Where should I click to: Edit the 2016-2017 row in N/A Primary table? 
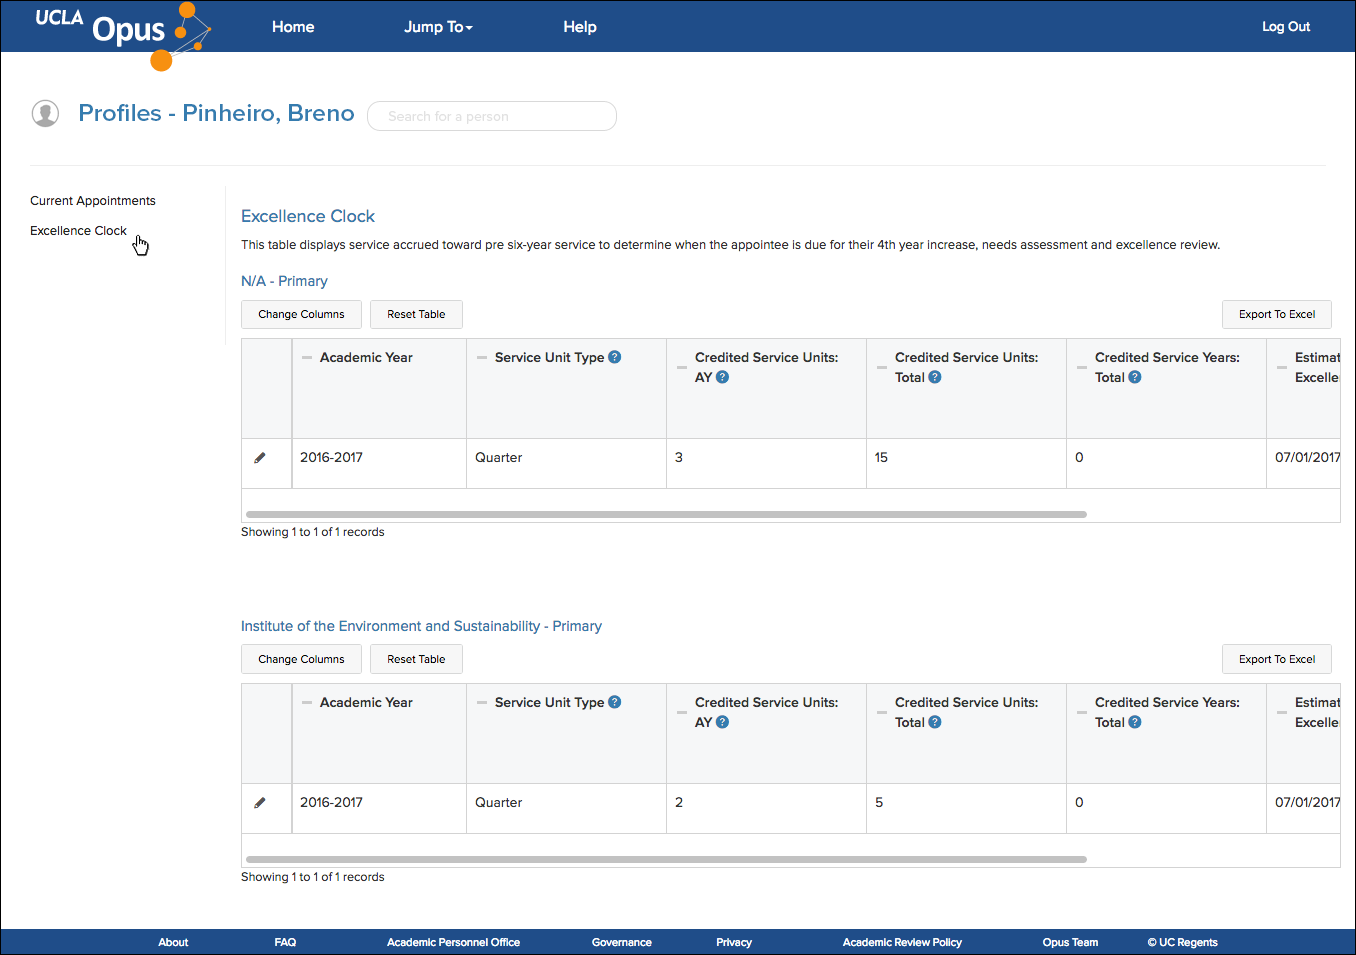point(260,458)
